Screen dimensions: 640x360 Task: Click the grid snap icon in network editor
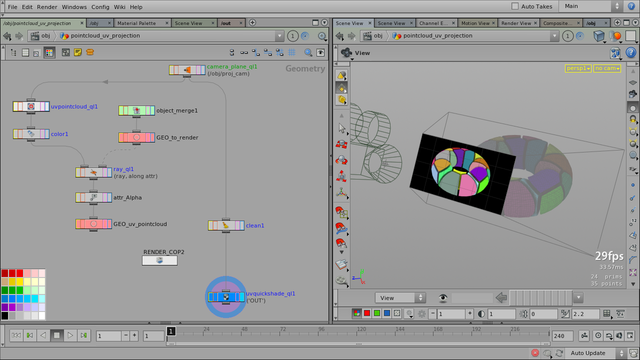click(x=292, y=52)
